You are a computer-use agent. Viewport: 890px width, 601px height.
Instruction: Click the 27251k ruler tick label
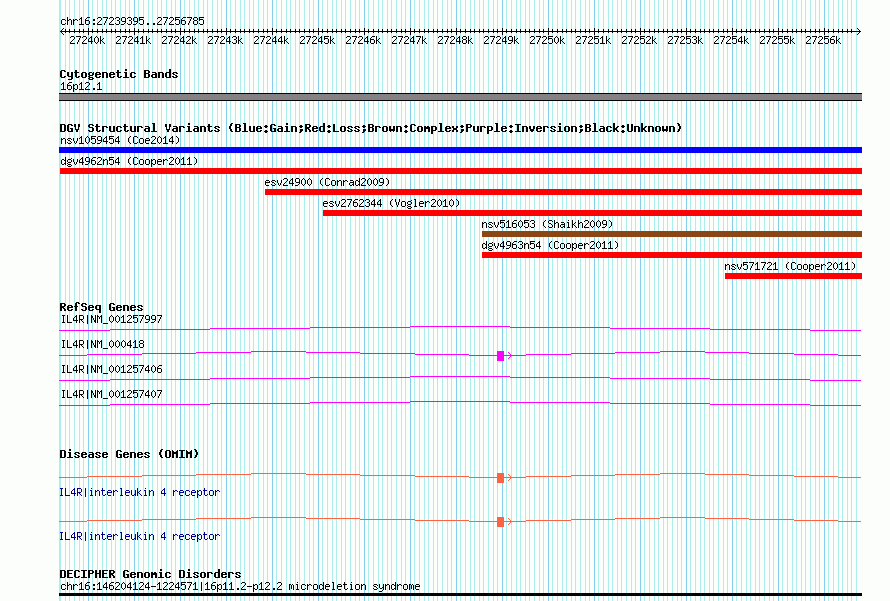pyautogui.click(x=593, y=40)
